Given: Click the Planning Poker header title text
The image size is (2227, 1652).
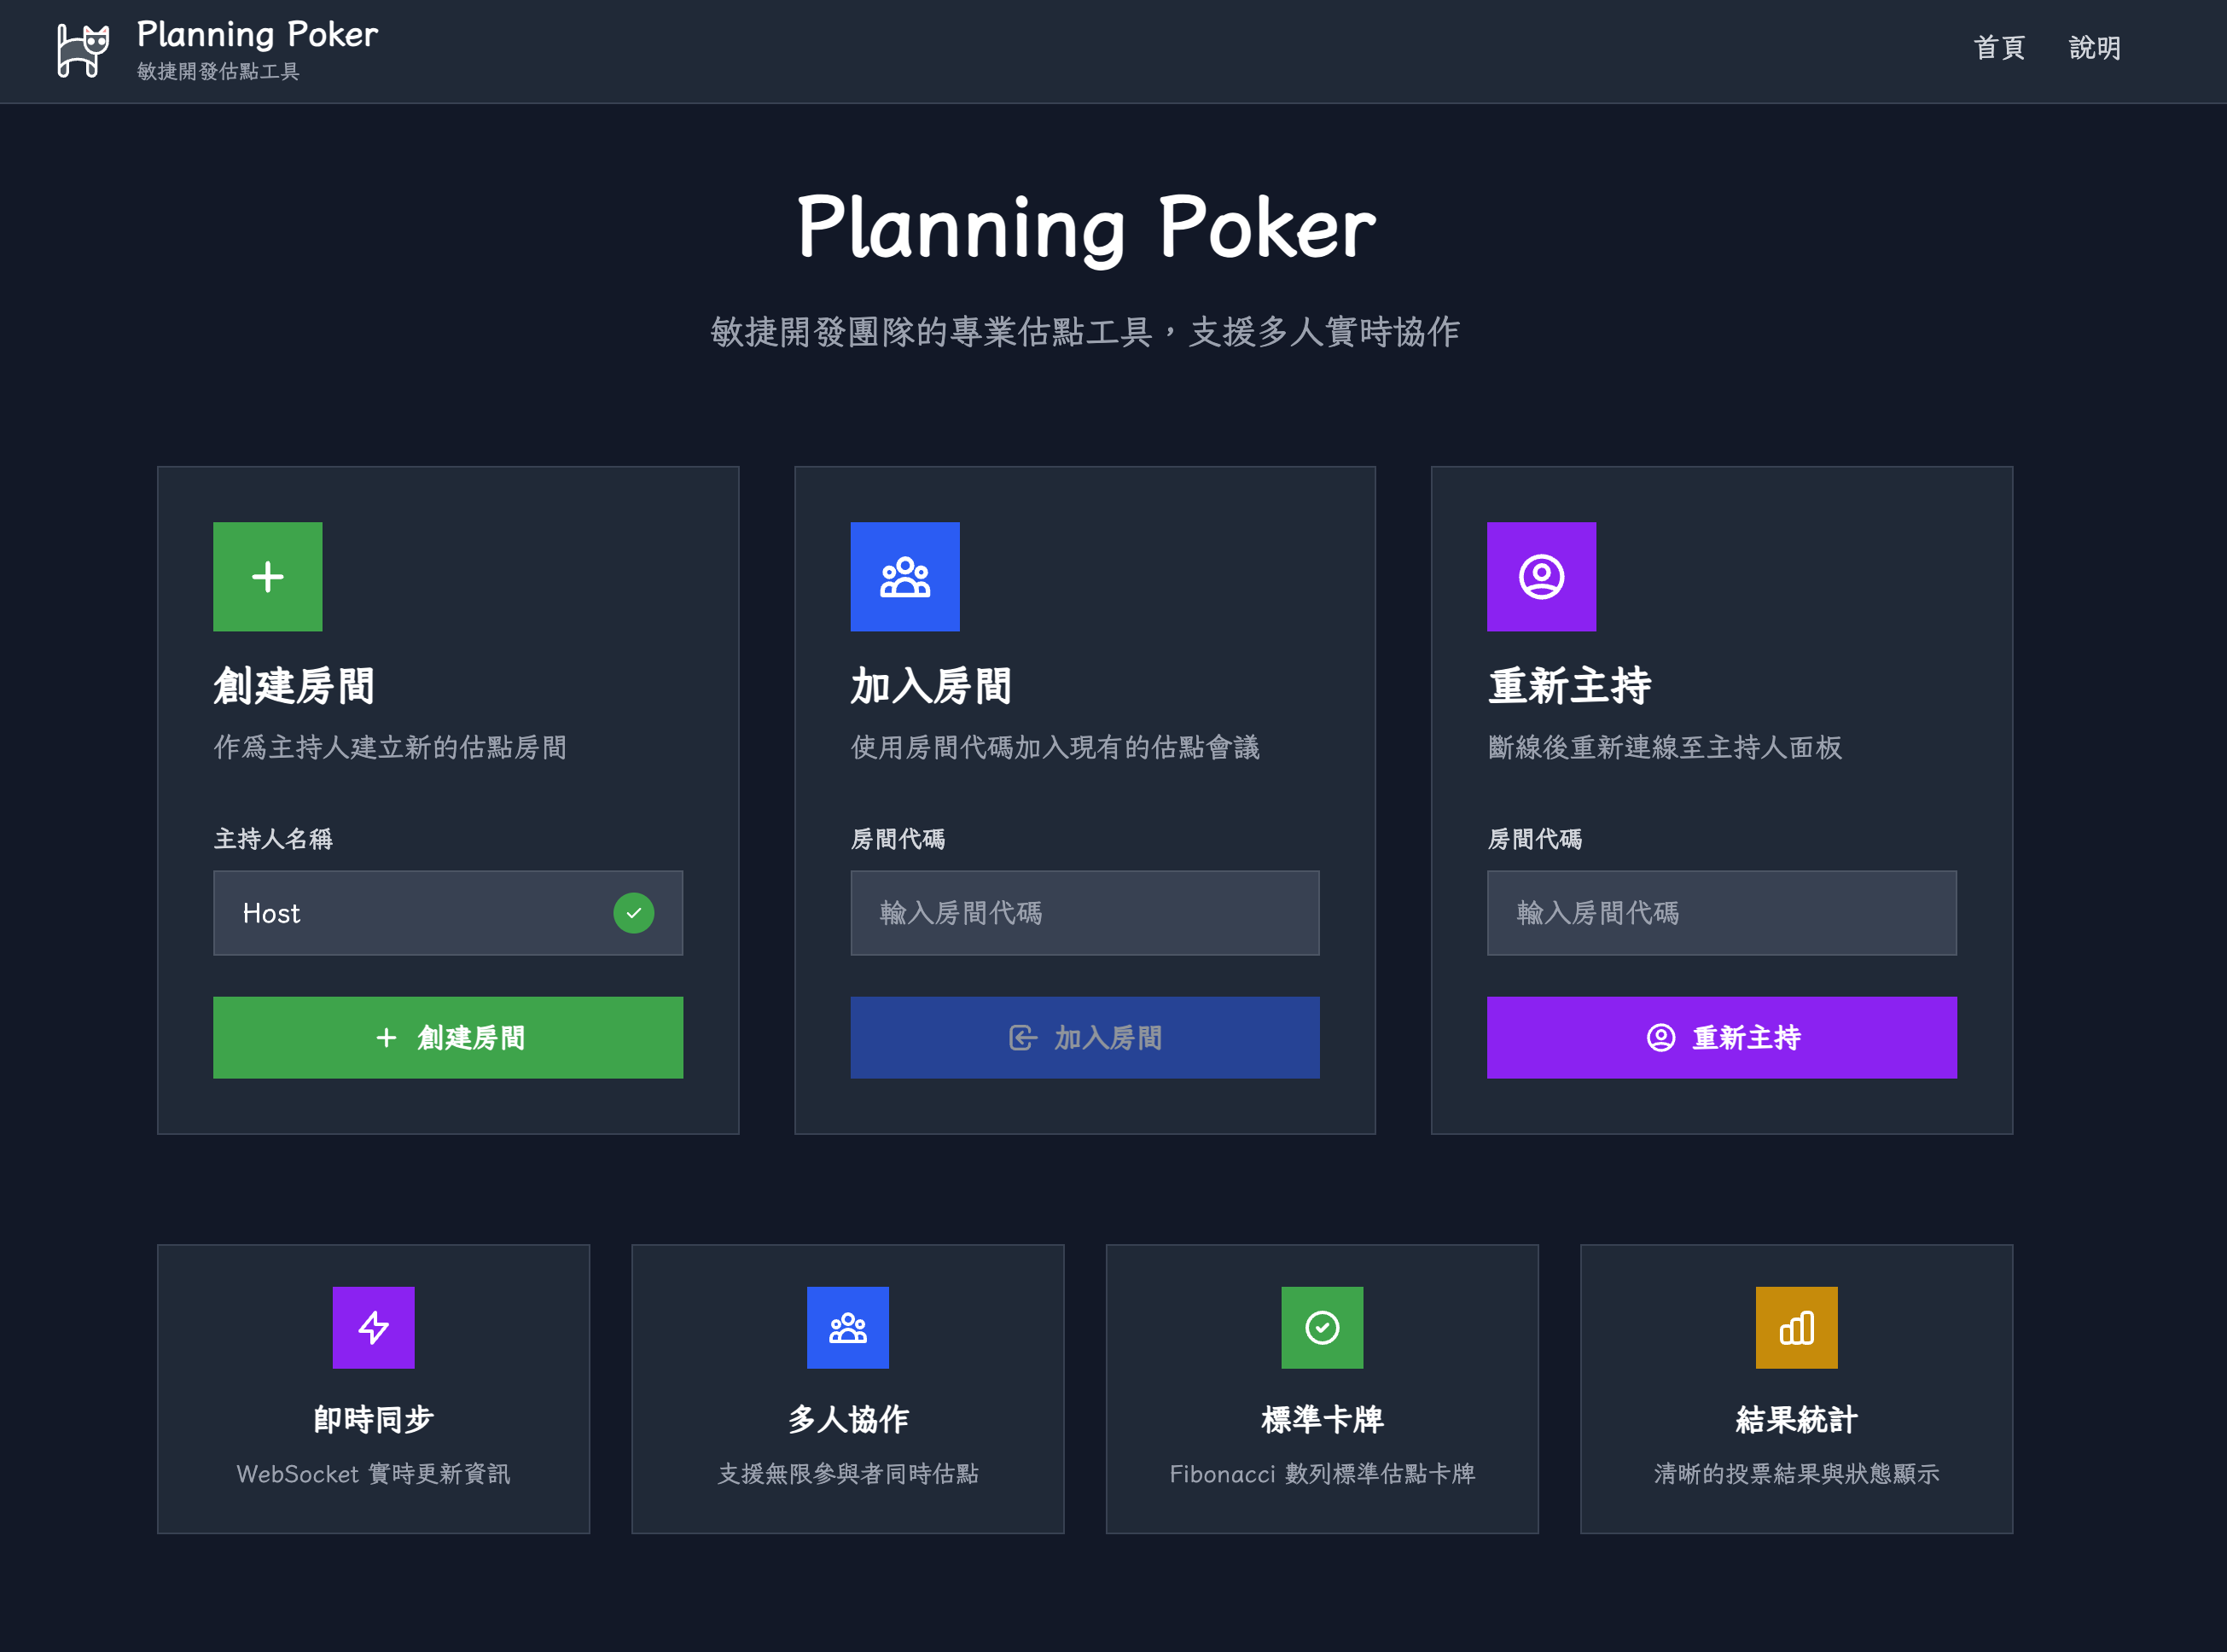Looking at the screenshot, I should (257, 35).
